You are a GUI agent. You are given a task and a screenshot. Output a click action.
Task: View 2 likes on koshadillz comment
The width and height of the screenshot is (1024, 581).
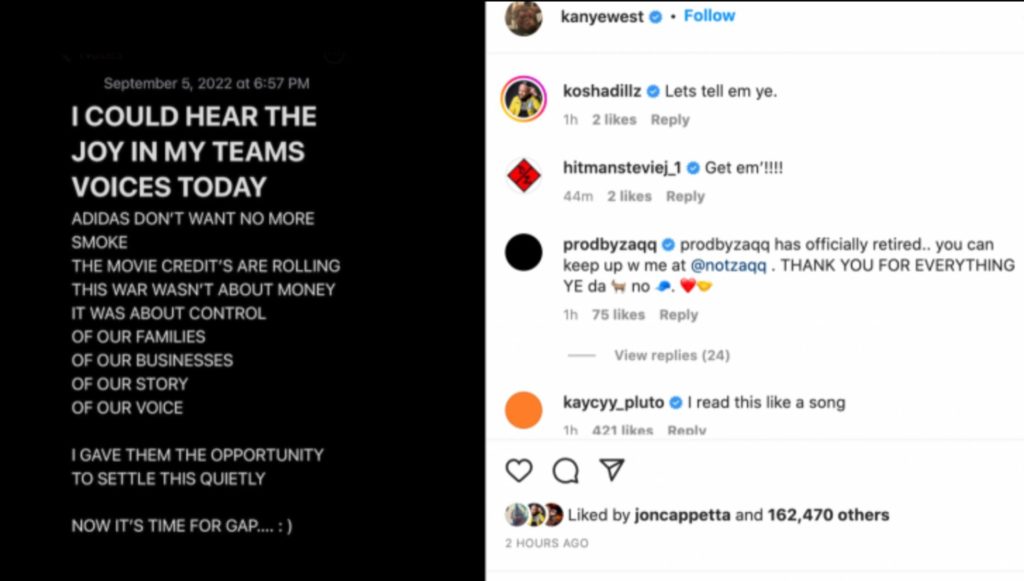point(614,120)
